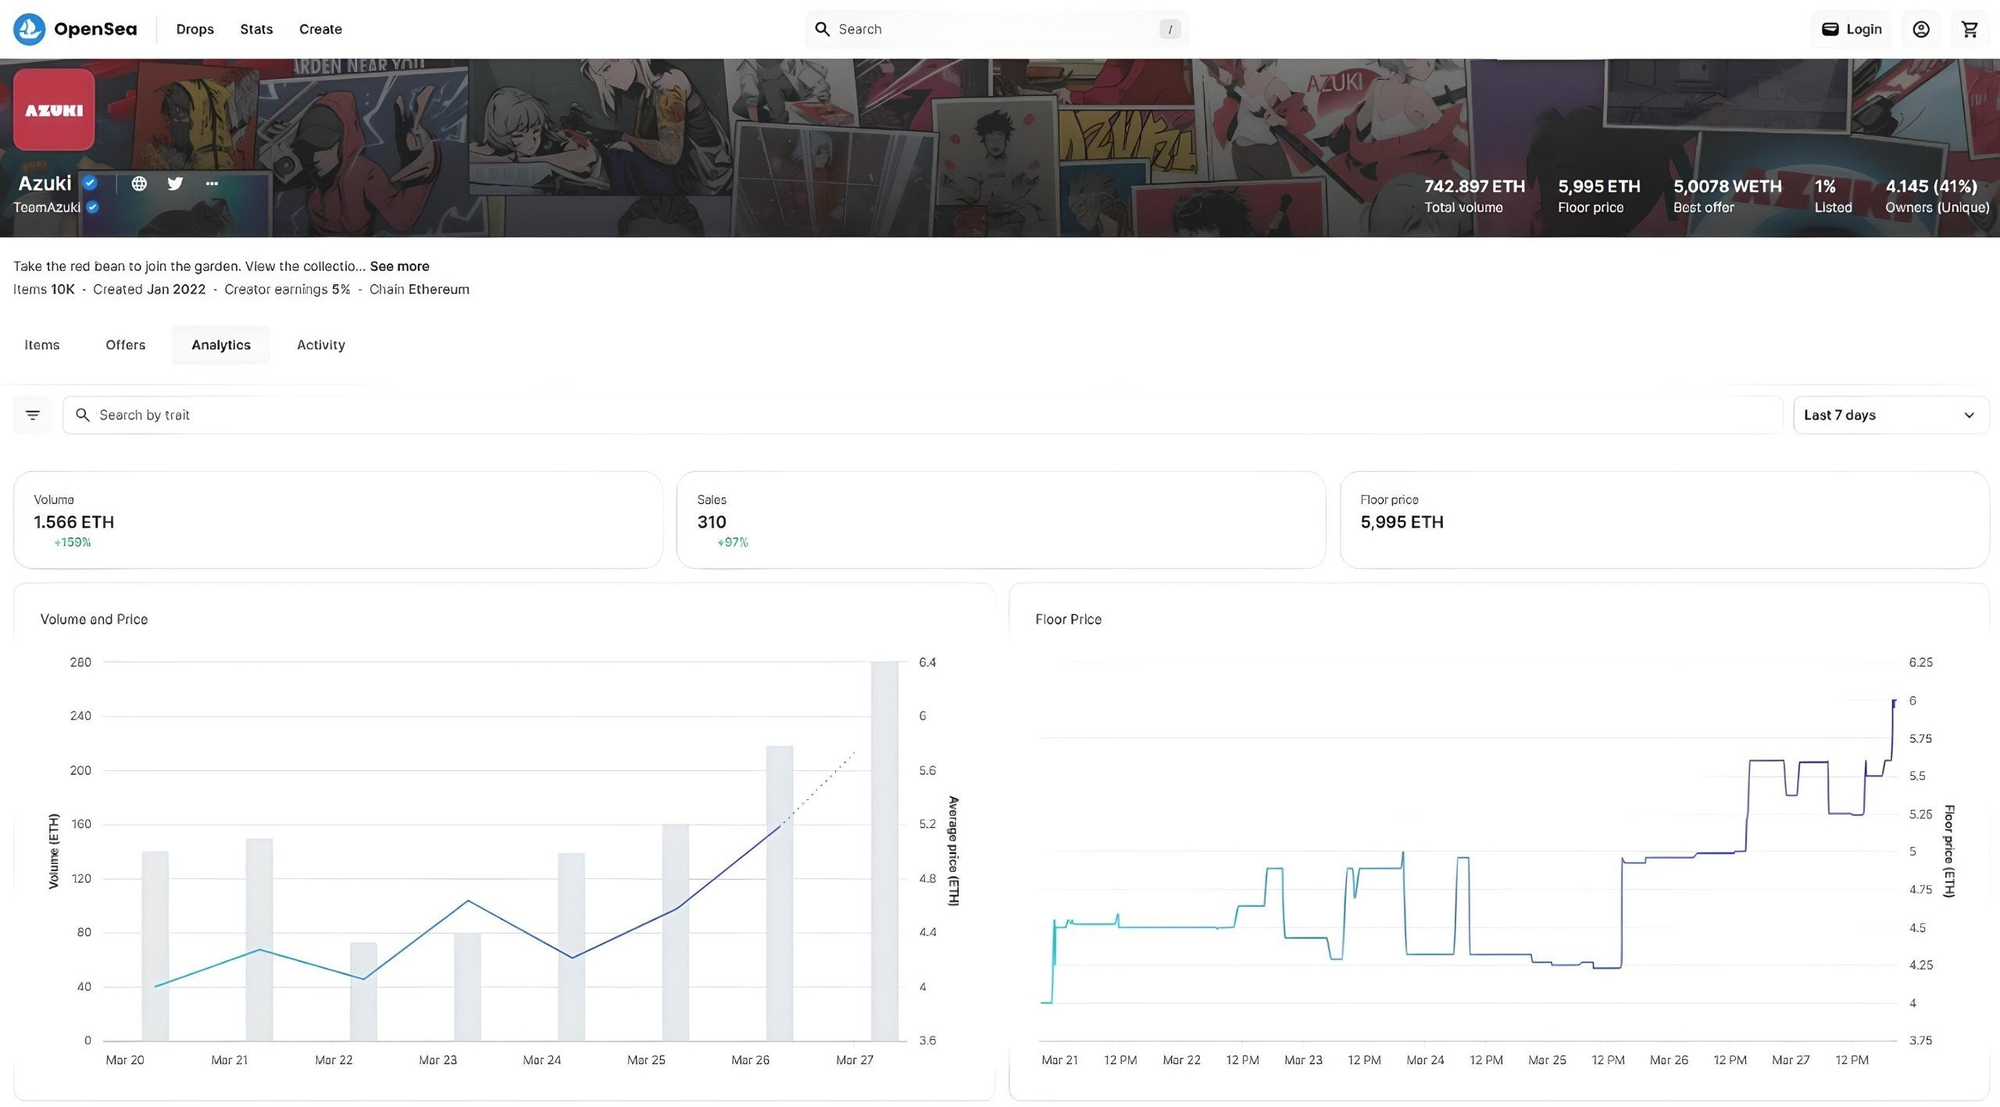Open the three-dot more options menu

click(212, 183)
